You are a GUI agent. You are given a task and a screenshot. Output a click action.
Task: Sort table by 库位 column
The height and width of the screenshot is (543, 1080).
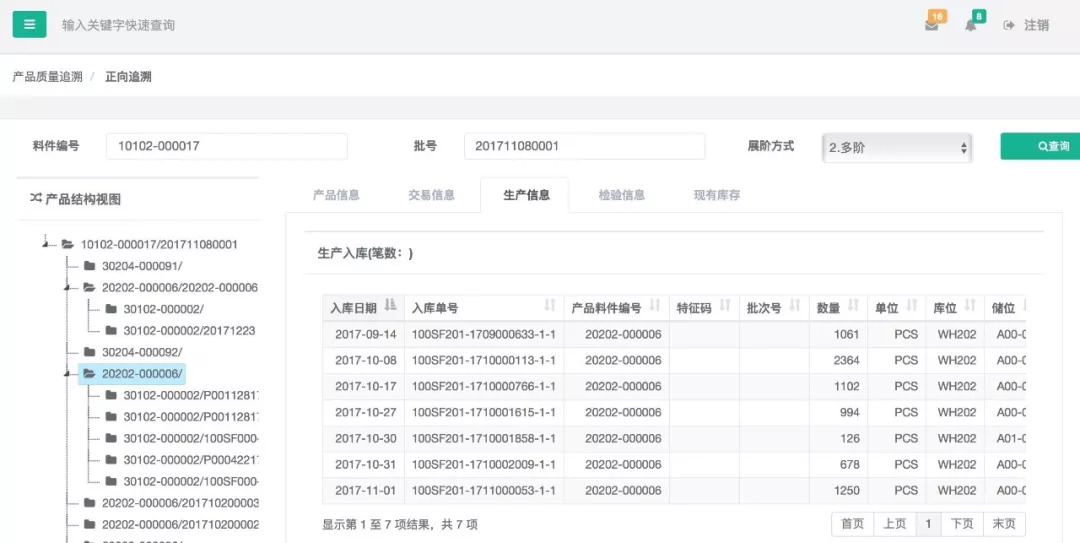955,307
